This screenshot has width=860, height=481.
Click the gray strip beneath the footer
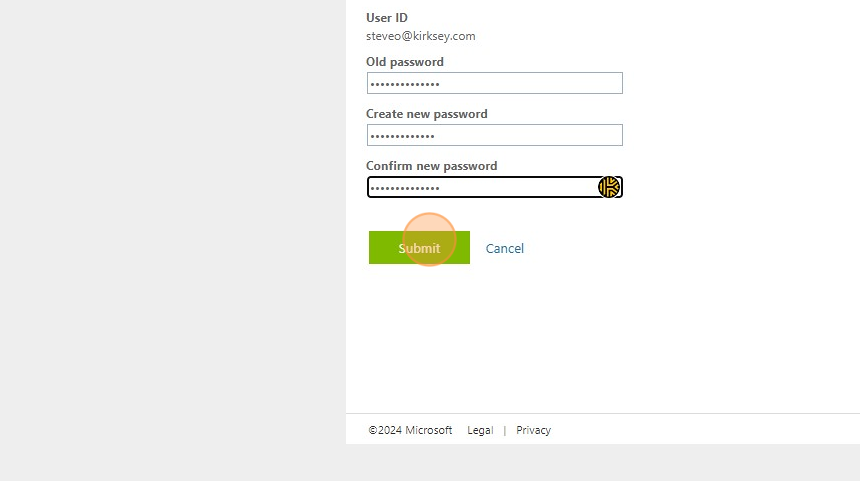click(x=600, y=462)
